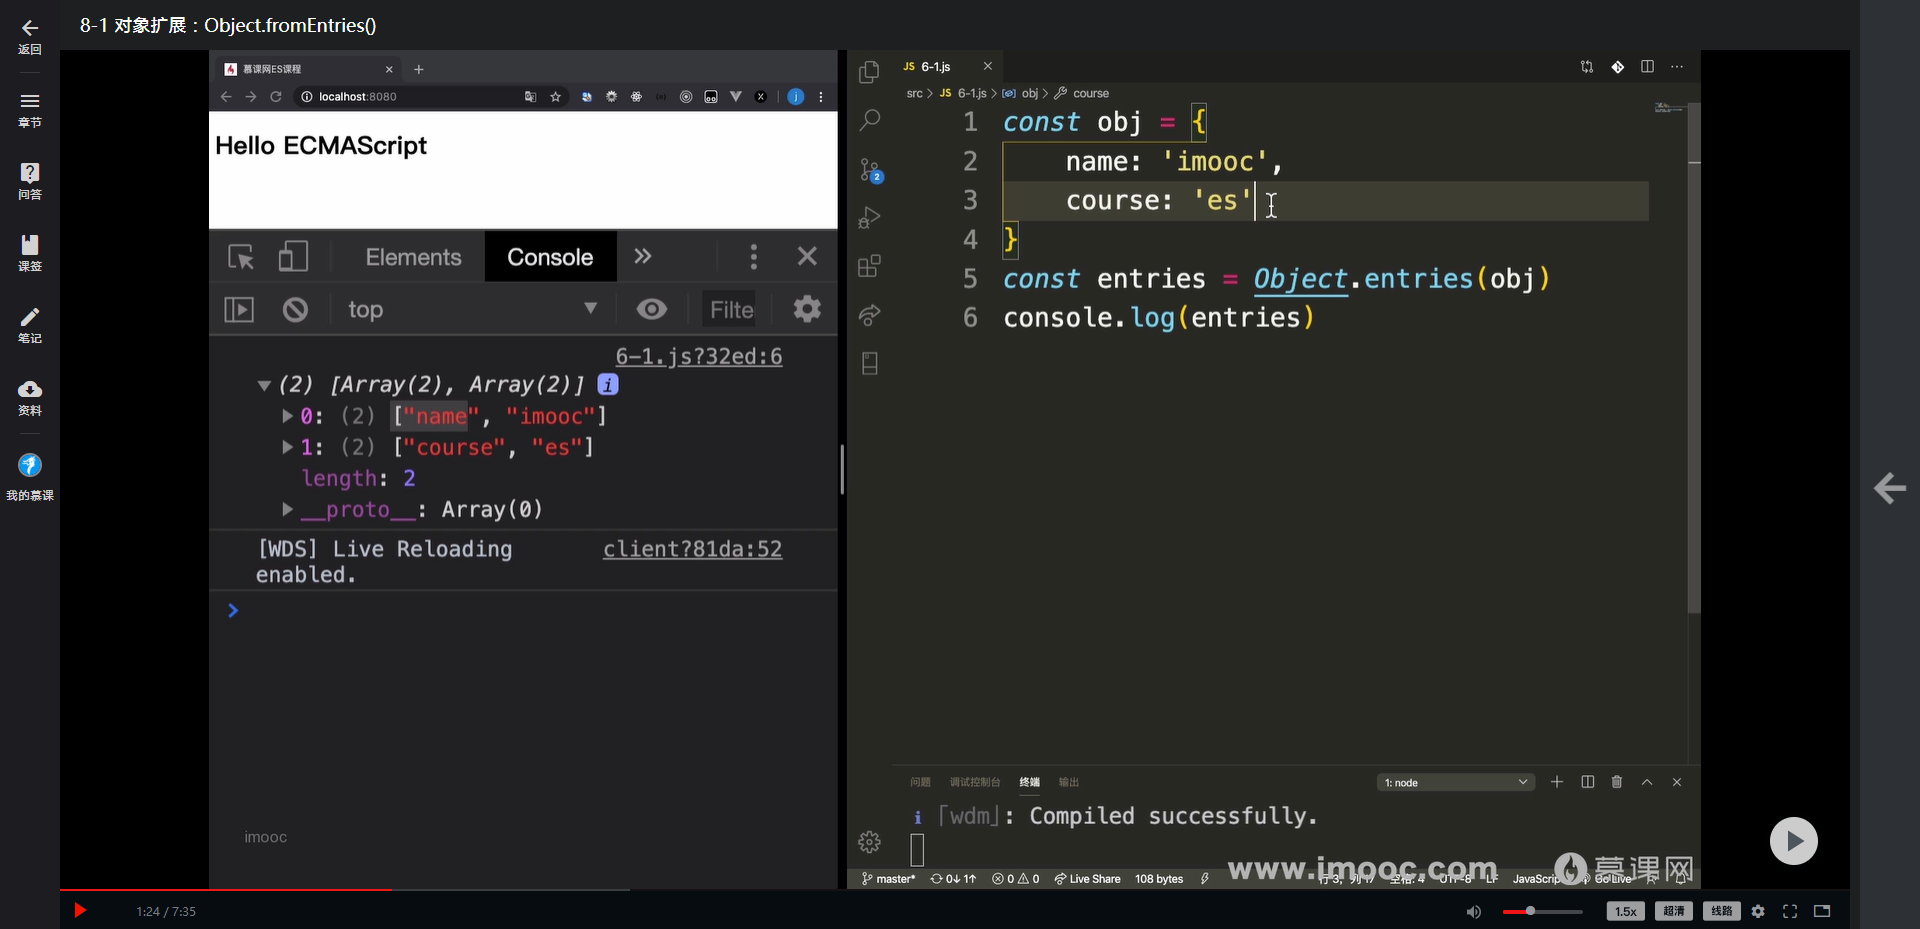Open the Chrome three-dot menu

821,97
